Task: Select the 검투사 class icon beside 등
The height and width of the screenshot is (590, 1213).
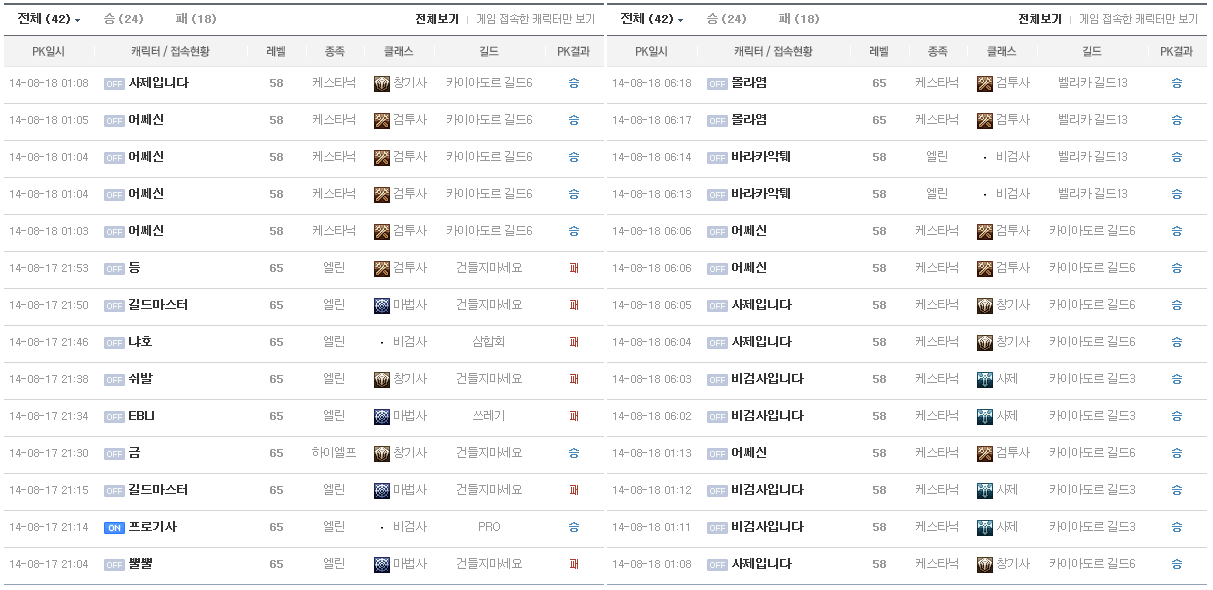Action: 381,268
